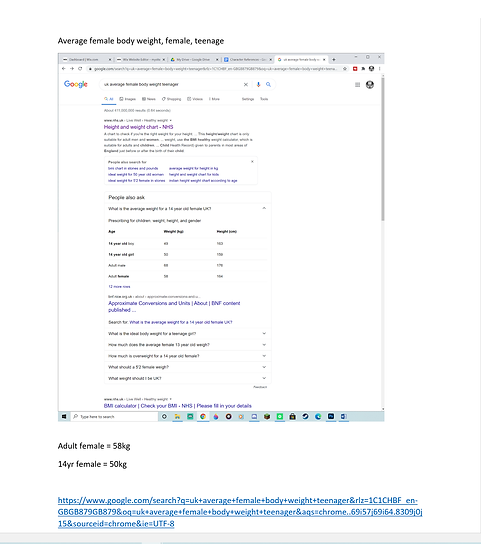Viewport: 481px width, 544px height.
Task: Click the Google logo
Action: [76, 84]
